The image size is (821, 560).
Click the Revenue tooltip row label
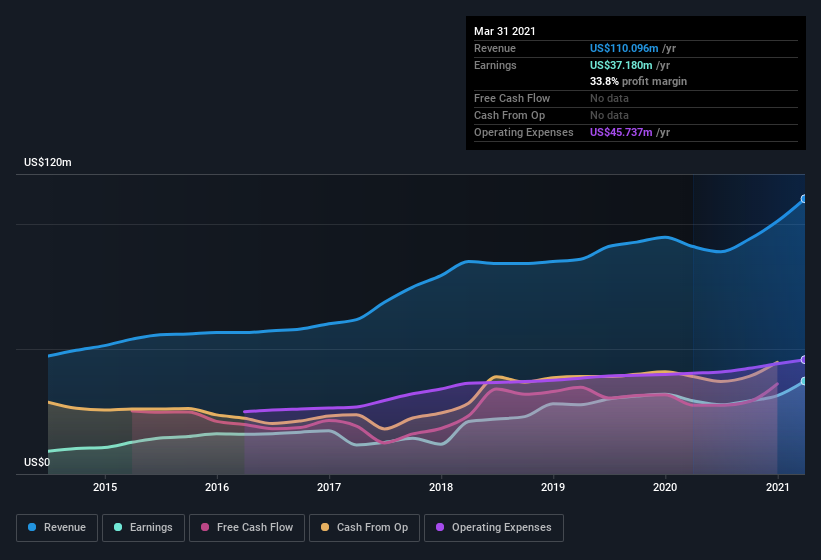[495, 48]
